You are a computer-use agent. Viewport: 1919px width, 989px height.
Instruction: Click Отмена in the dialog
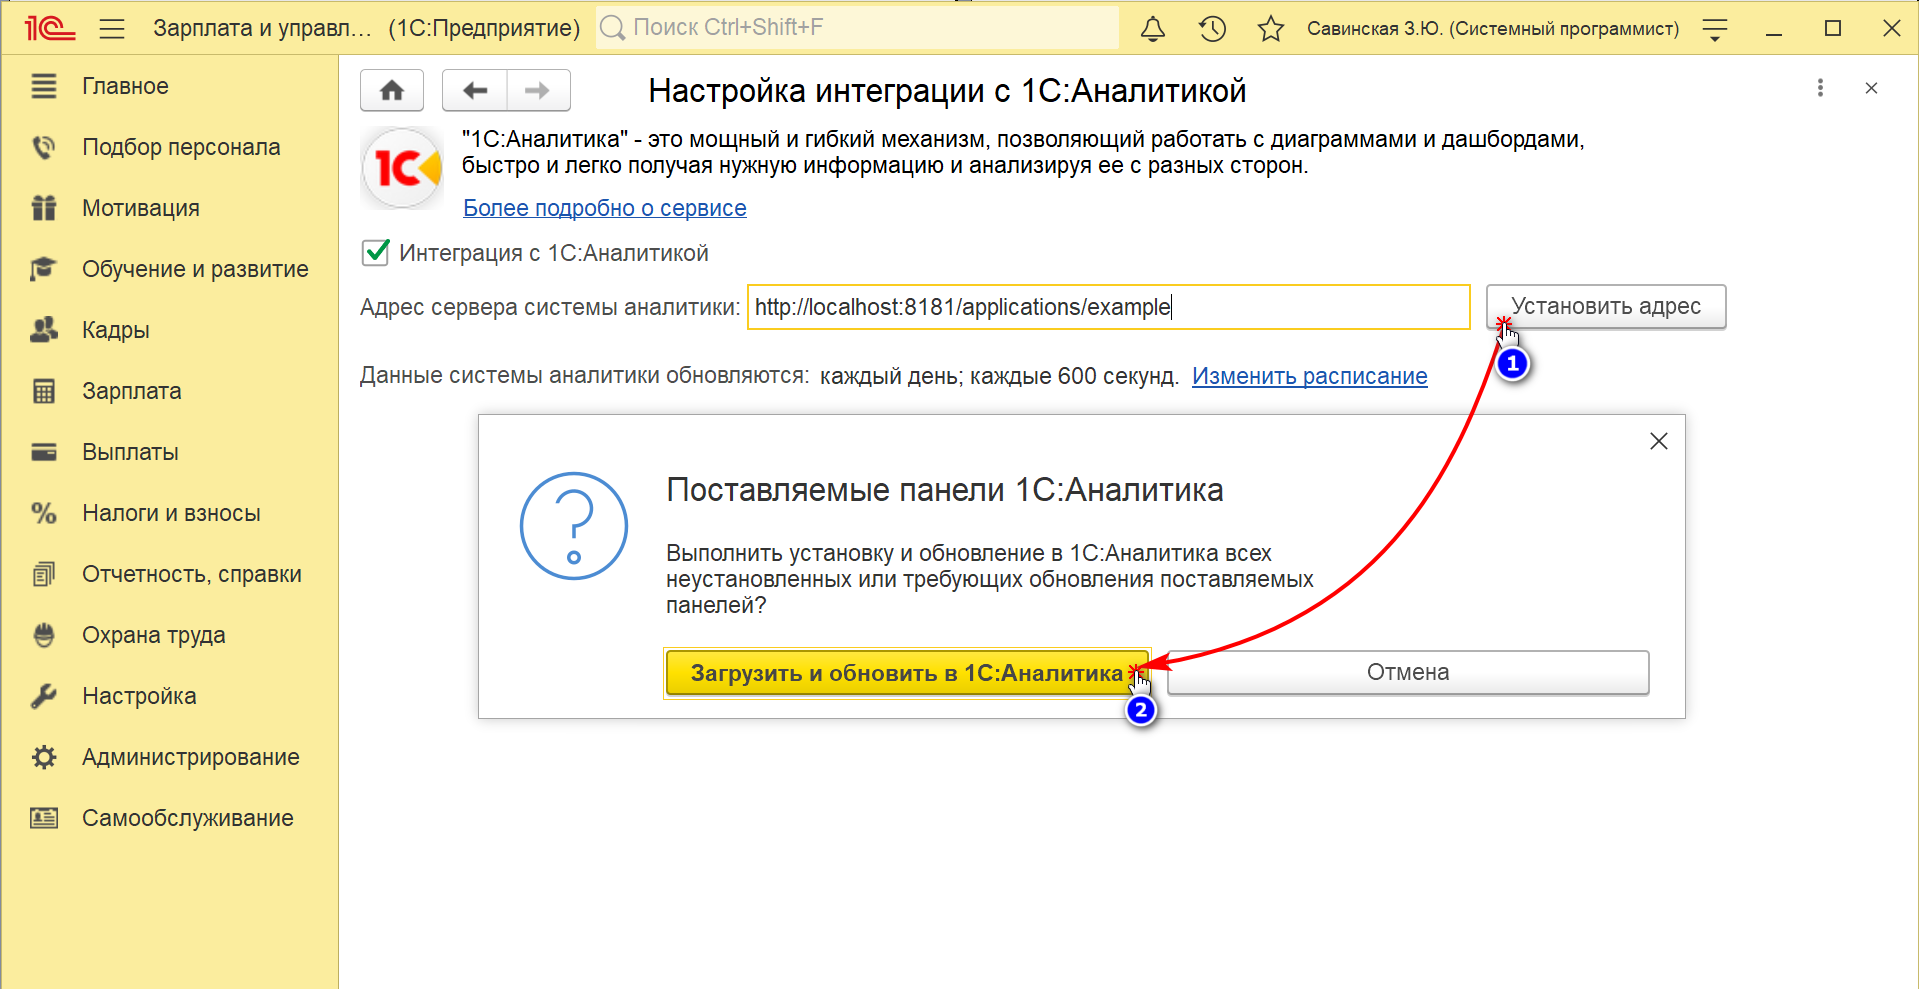coord(1408,673)
